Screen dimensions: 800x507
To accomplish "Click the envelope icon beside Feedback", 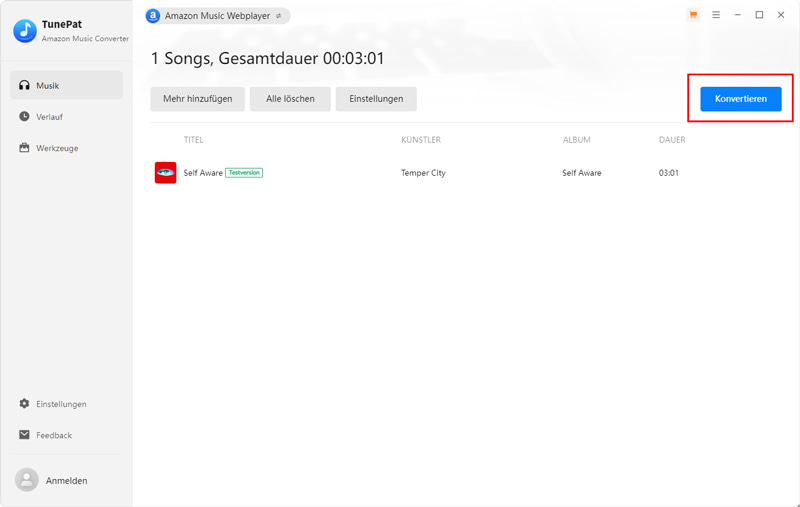I will 24,435.
